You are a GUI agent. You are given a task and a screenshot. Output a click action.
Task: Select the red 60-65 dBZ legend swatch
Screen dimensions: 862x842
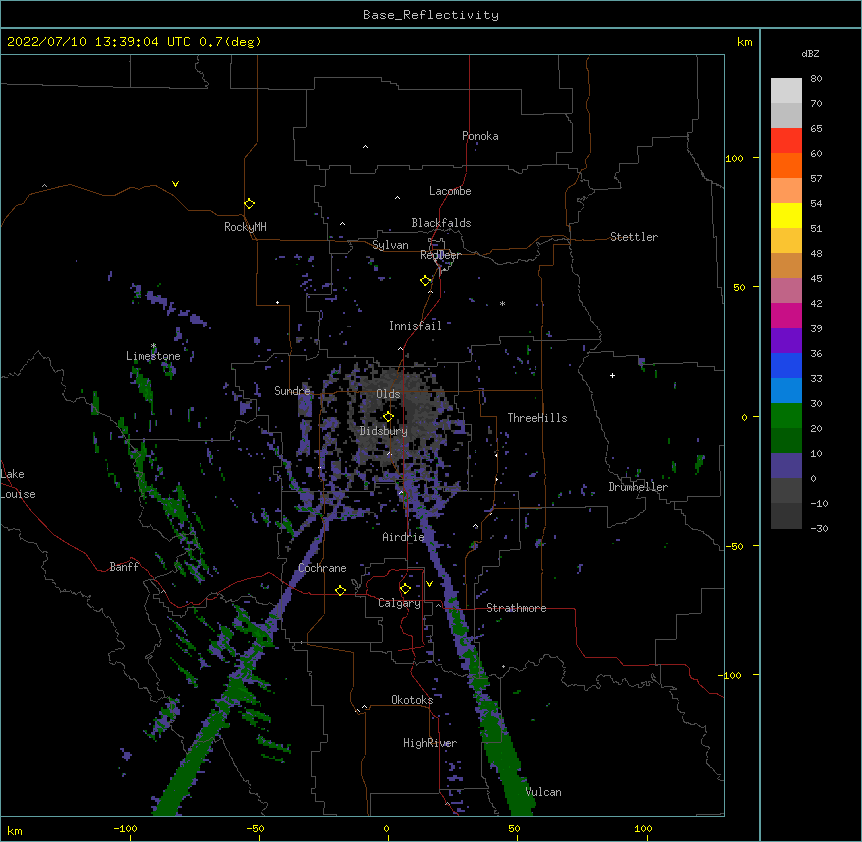786,140
